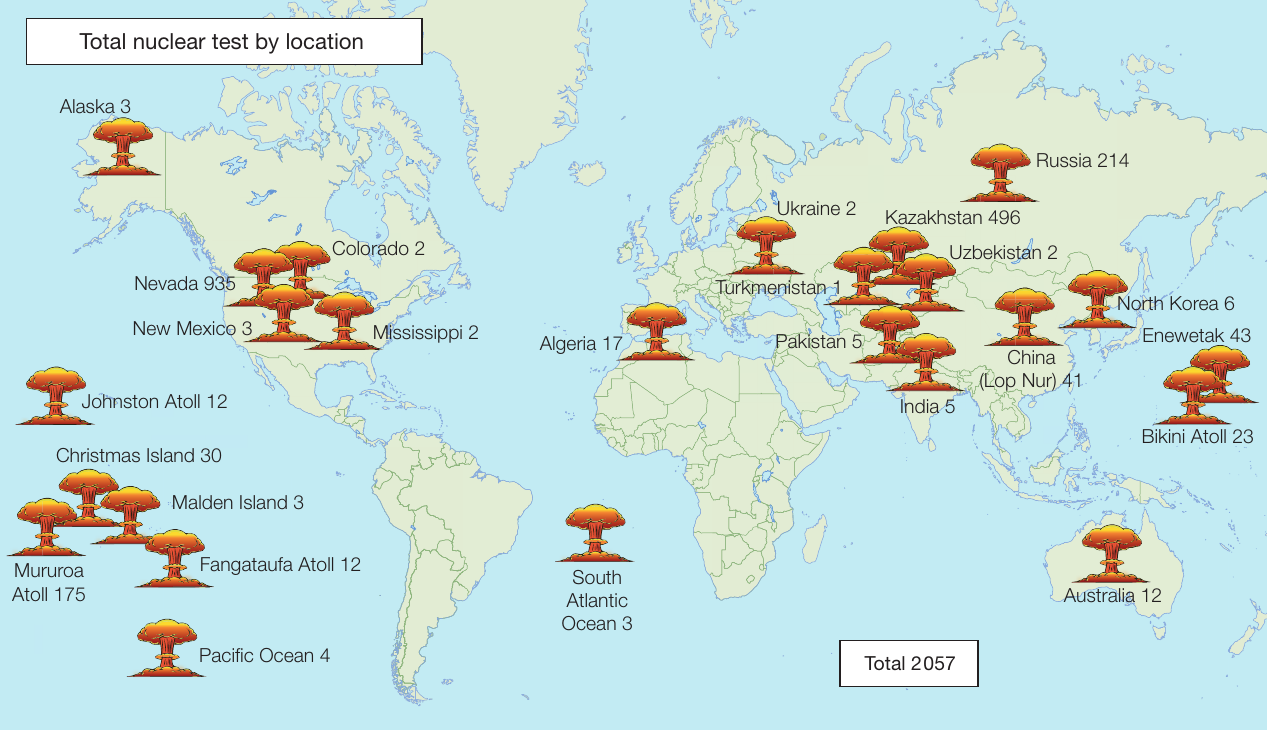The width and height of the screenshot is (1267, 731).
Task: Click the South Atlantic Ocean mushroom cloud
Action: tap(595, 533)
